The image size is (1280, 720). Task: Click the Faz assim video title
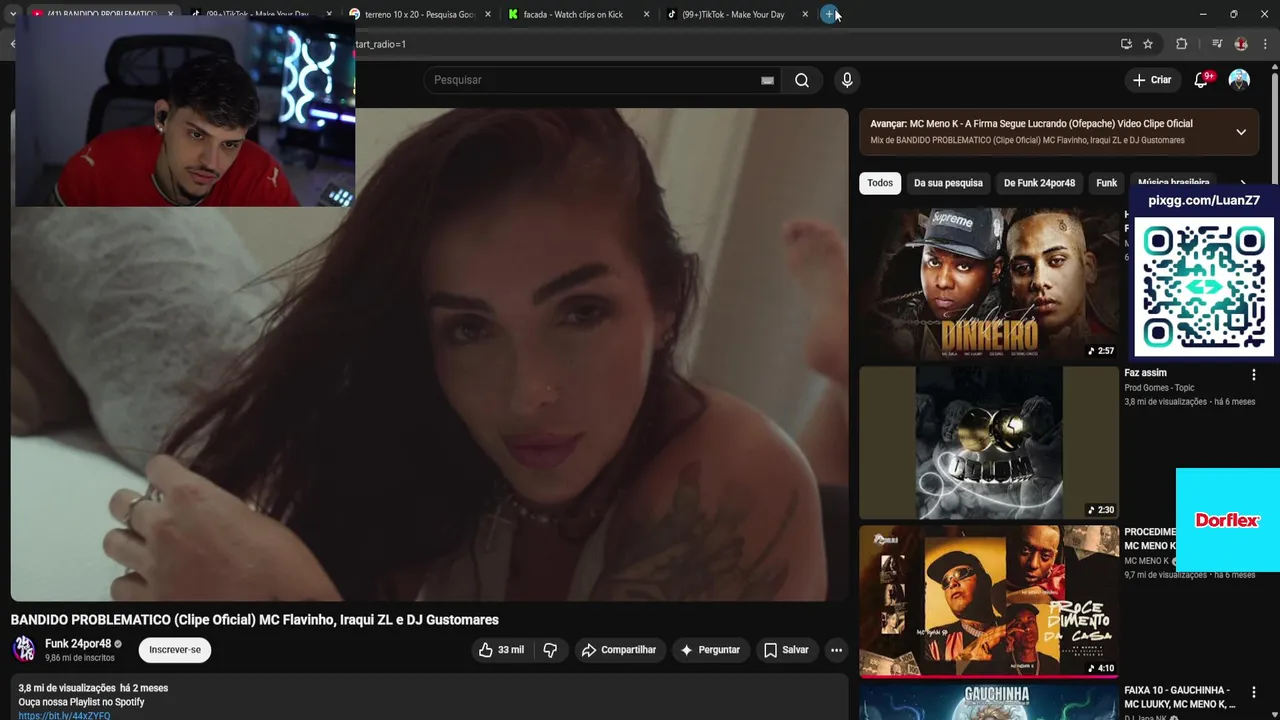point(1145,373)
